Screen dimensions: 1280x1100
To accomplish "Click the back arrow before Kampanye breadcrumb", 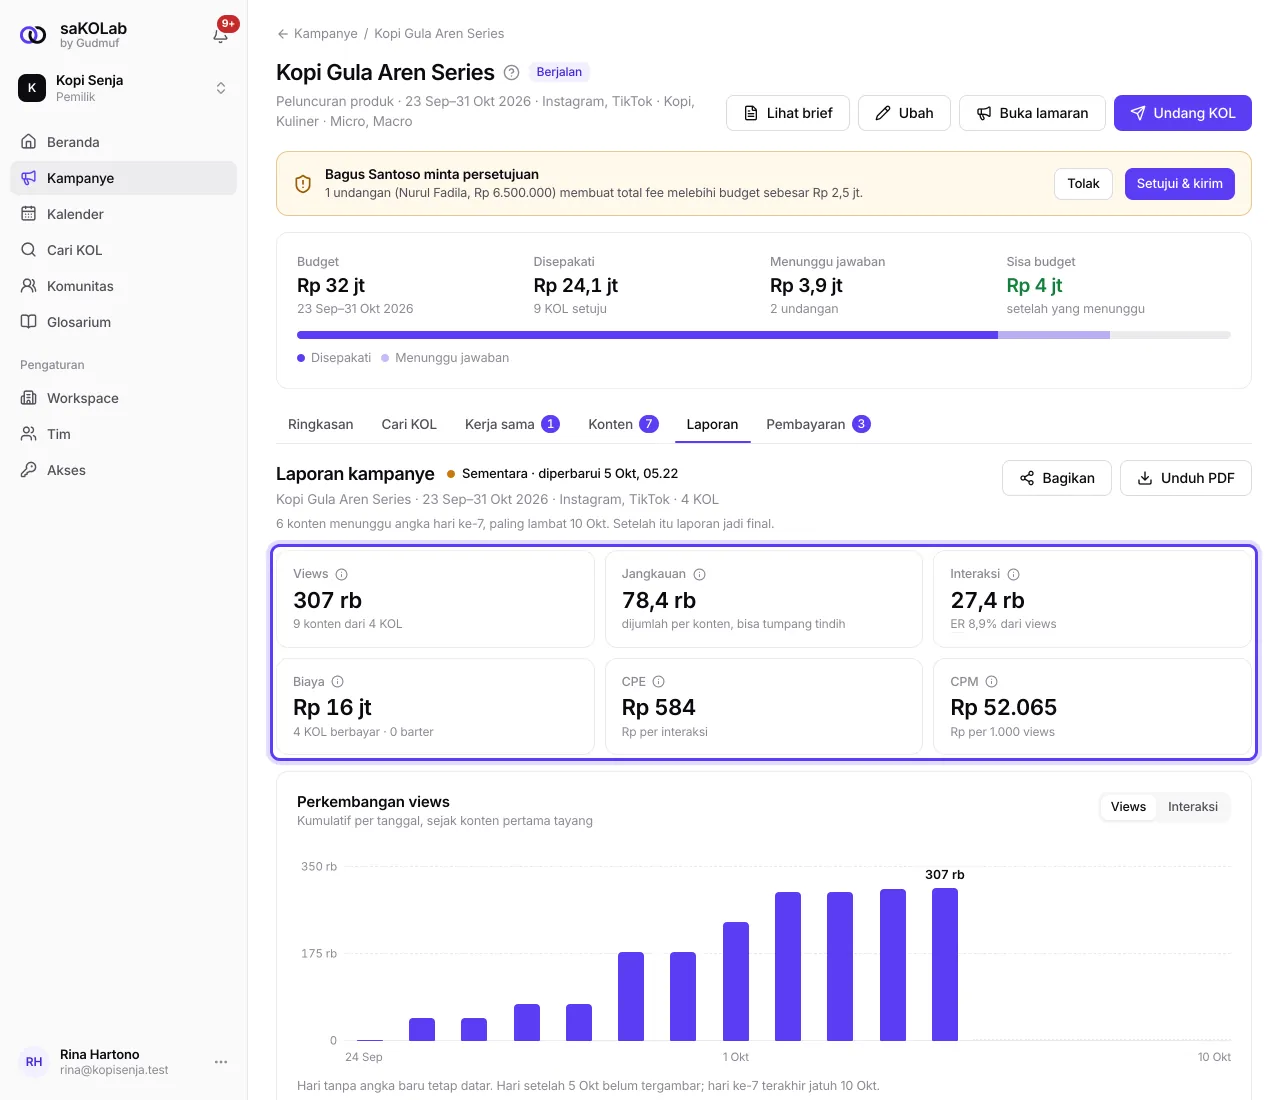I will [283, 34].
